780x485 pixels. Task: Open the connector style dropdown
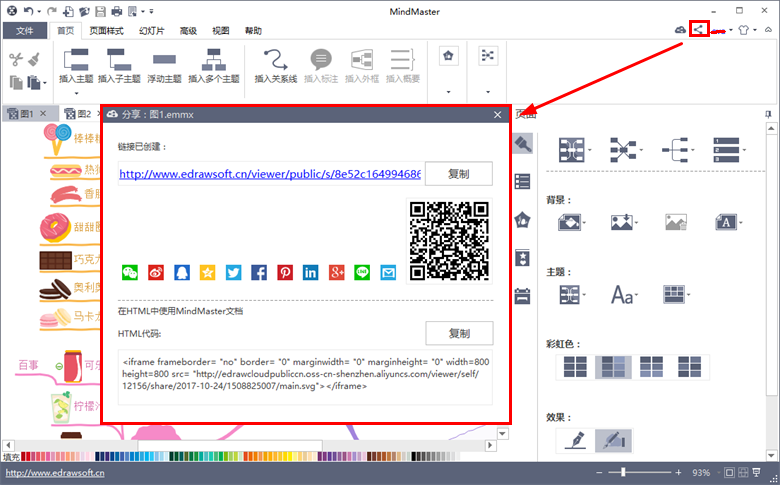pos(626,150)
